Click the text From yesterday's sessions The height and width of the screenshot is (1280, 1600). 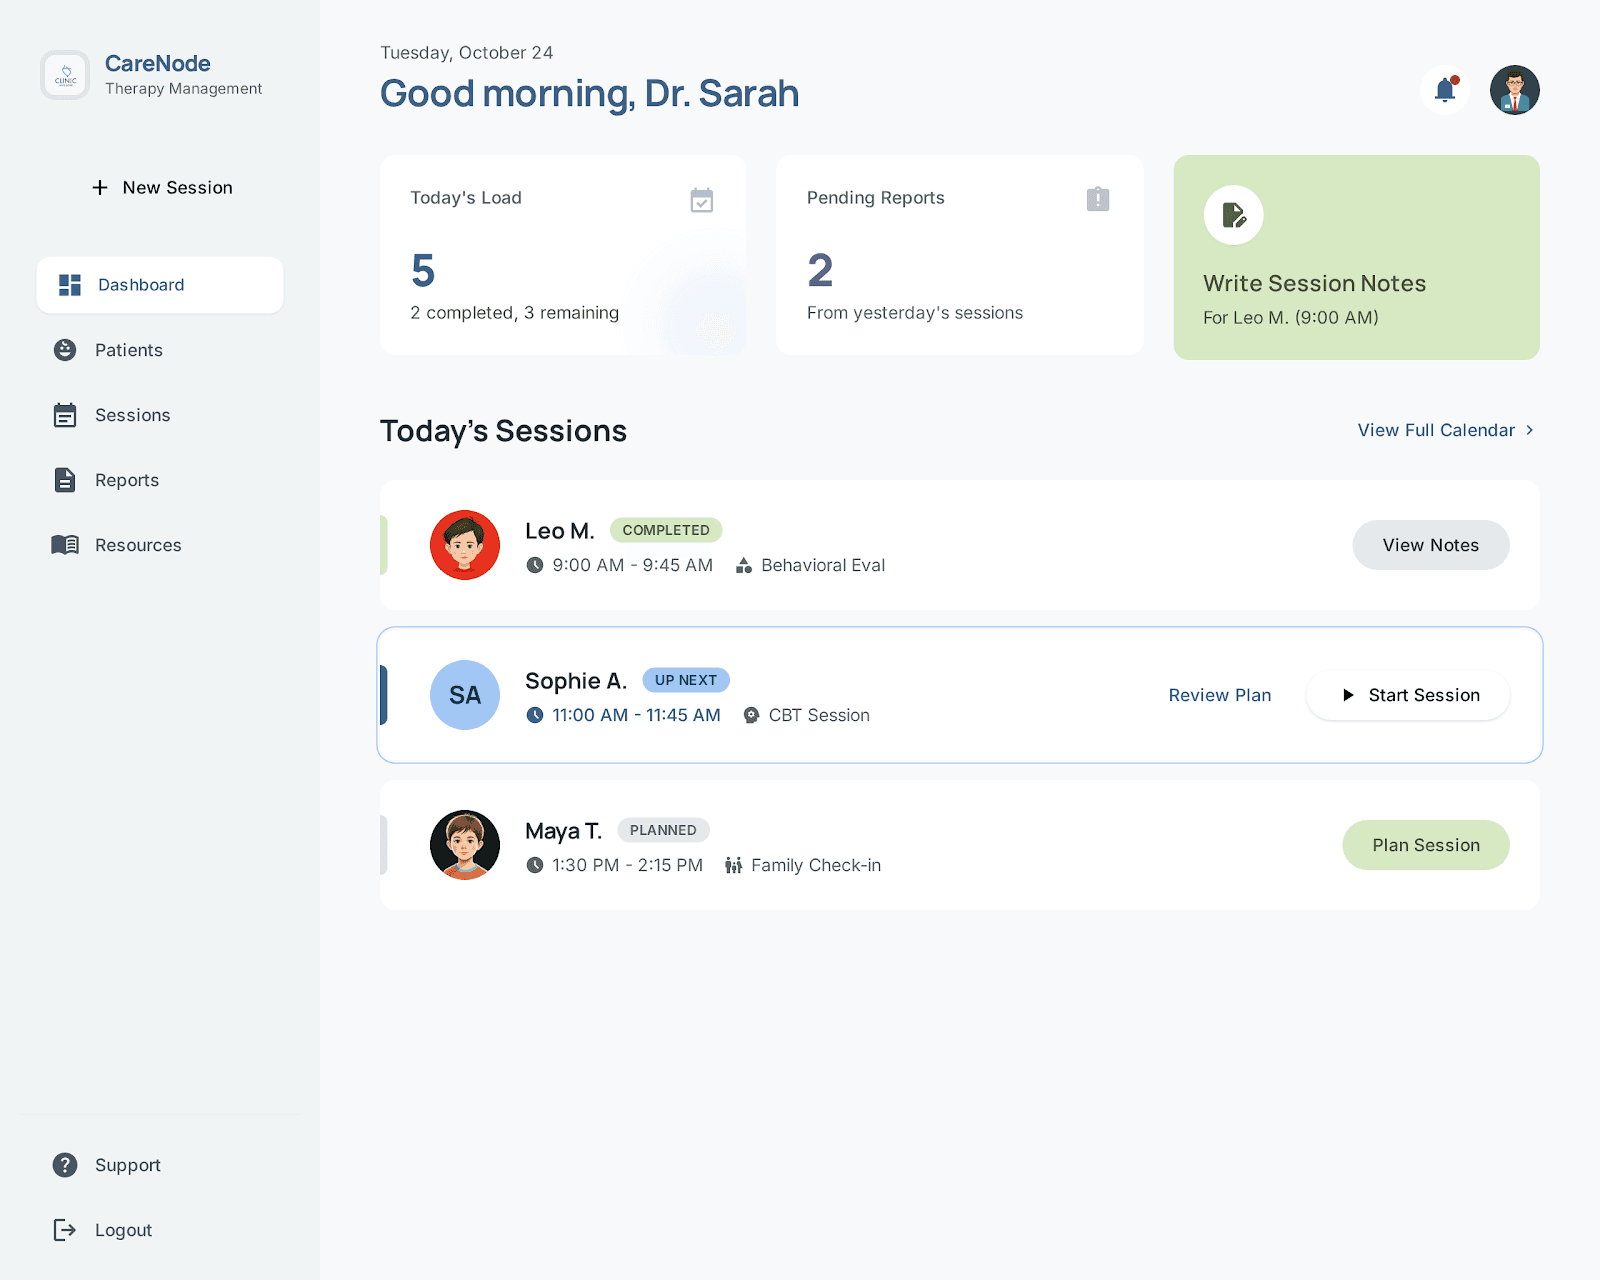pyautogui.click(x=915, y=313)
